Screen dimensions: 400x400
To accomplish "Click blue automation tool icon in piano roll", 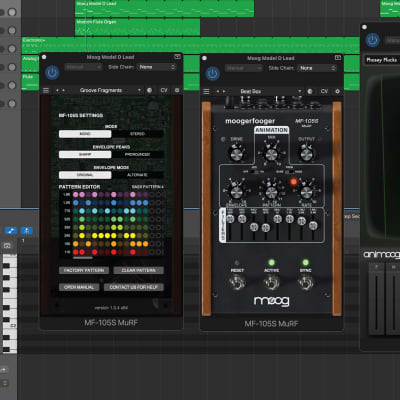I will pyautogui.click(x=11, y=231).
